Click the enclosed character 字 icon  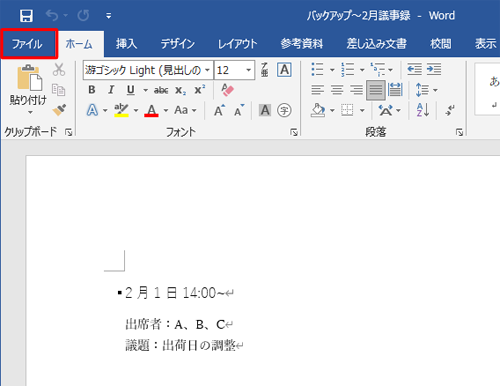coord(284,110)
